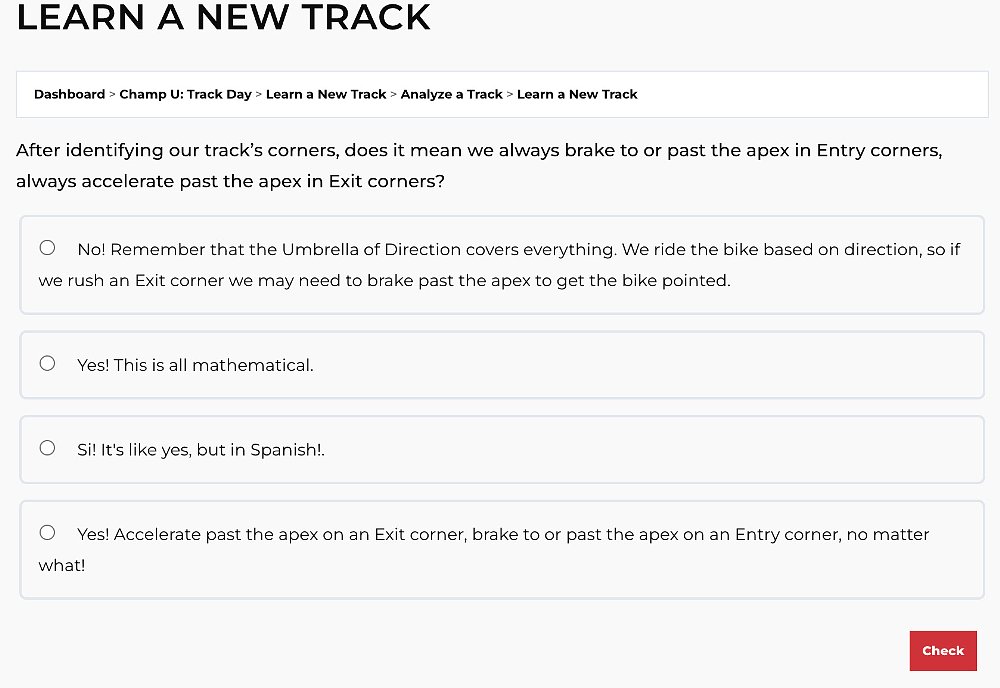Image resolution: width=1000 pixels, height=688 pixels.
Task: Open the Champ U: Track Day breadcrumb link
Action: tap(185, 94)
